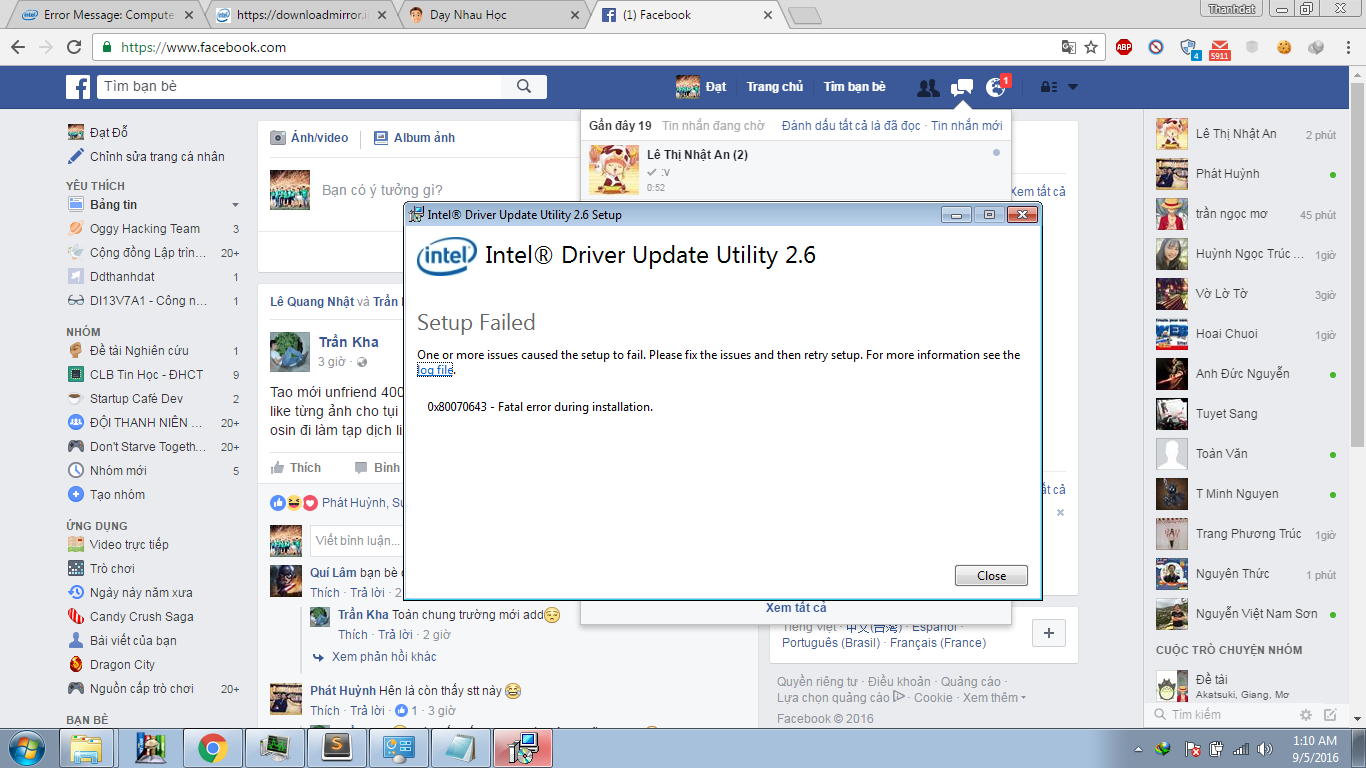Open the privacy shortcuts lock icon
The width and height of the screenshot is (1366, 768).
coord(1049,87)
